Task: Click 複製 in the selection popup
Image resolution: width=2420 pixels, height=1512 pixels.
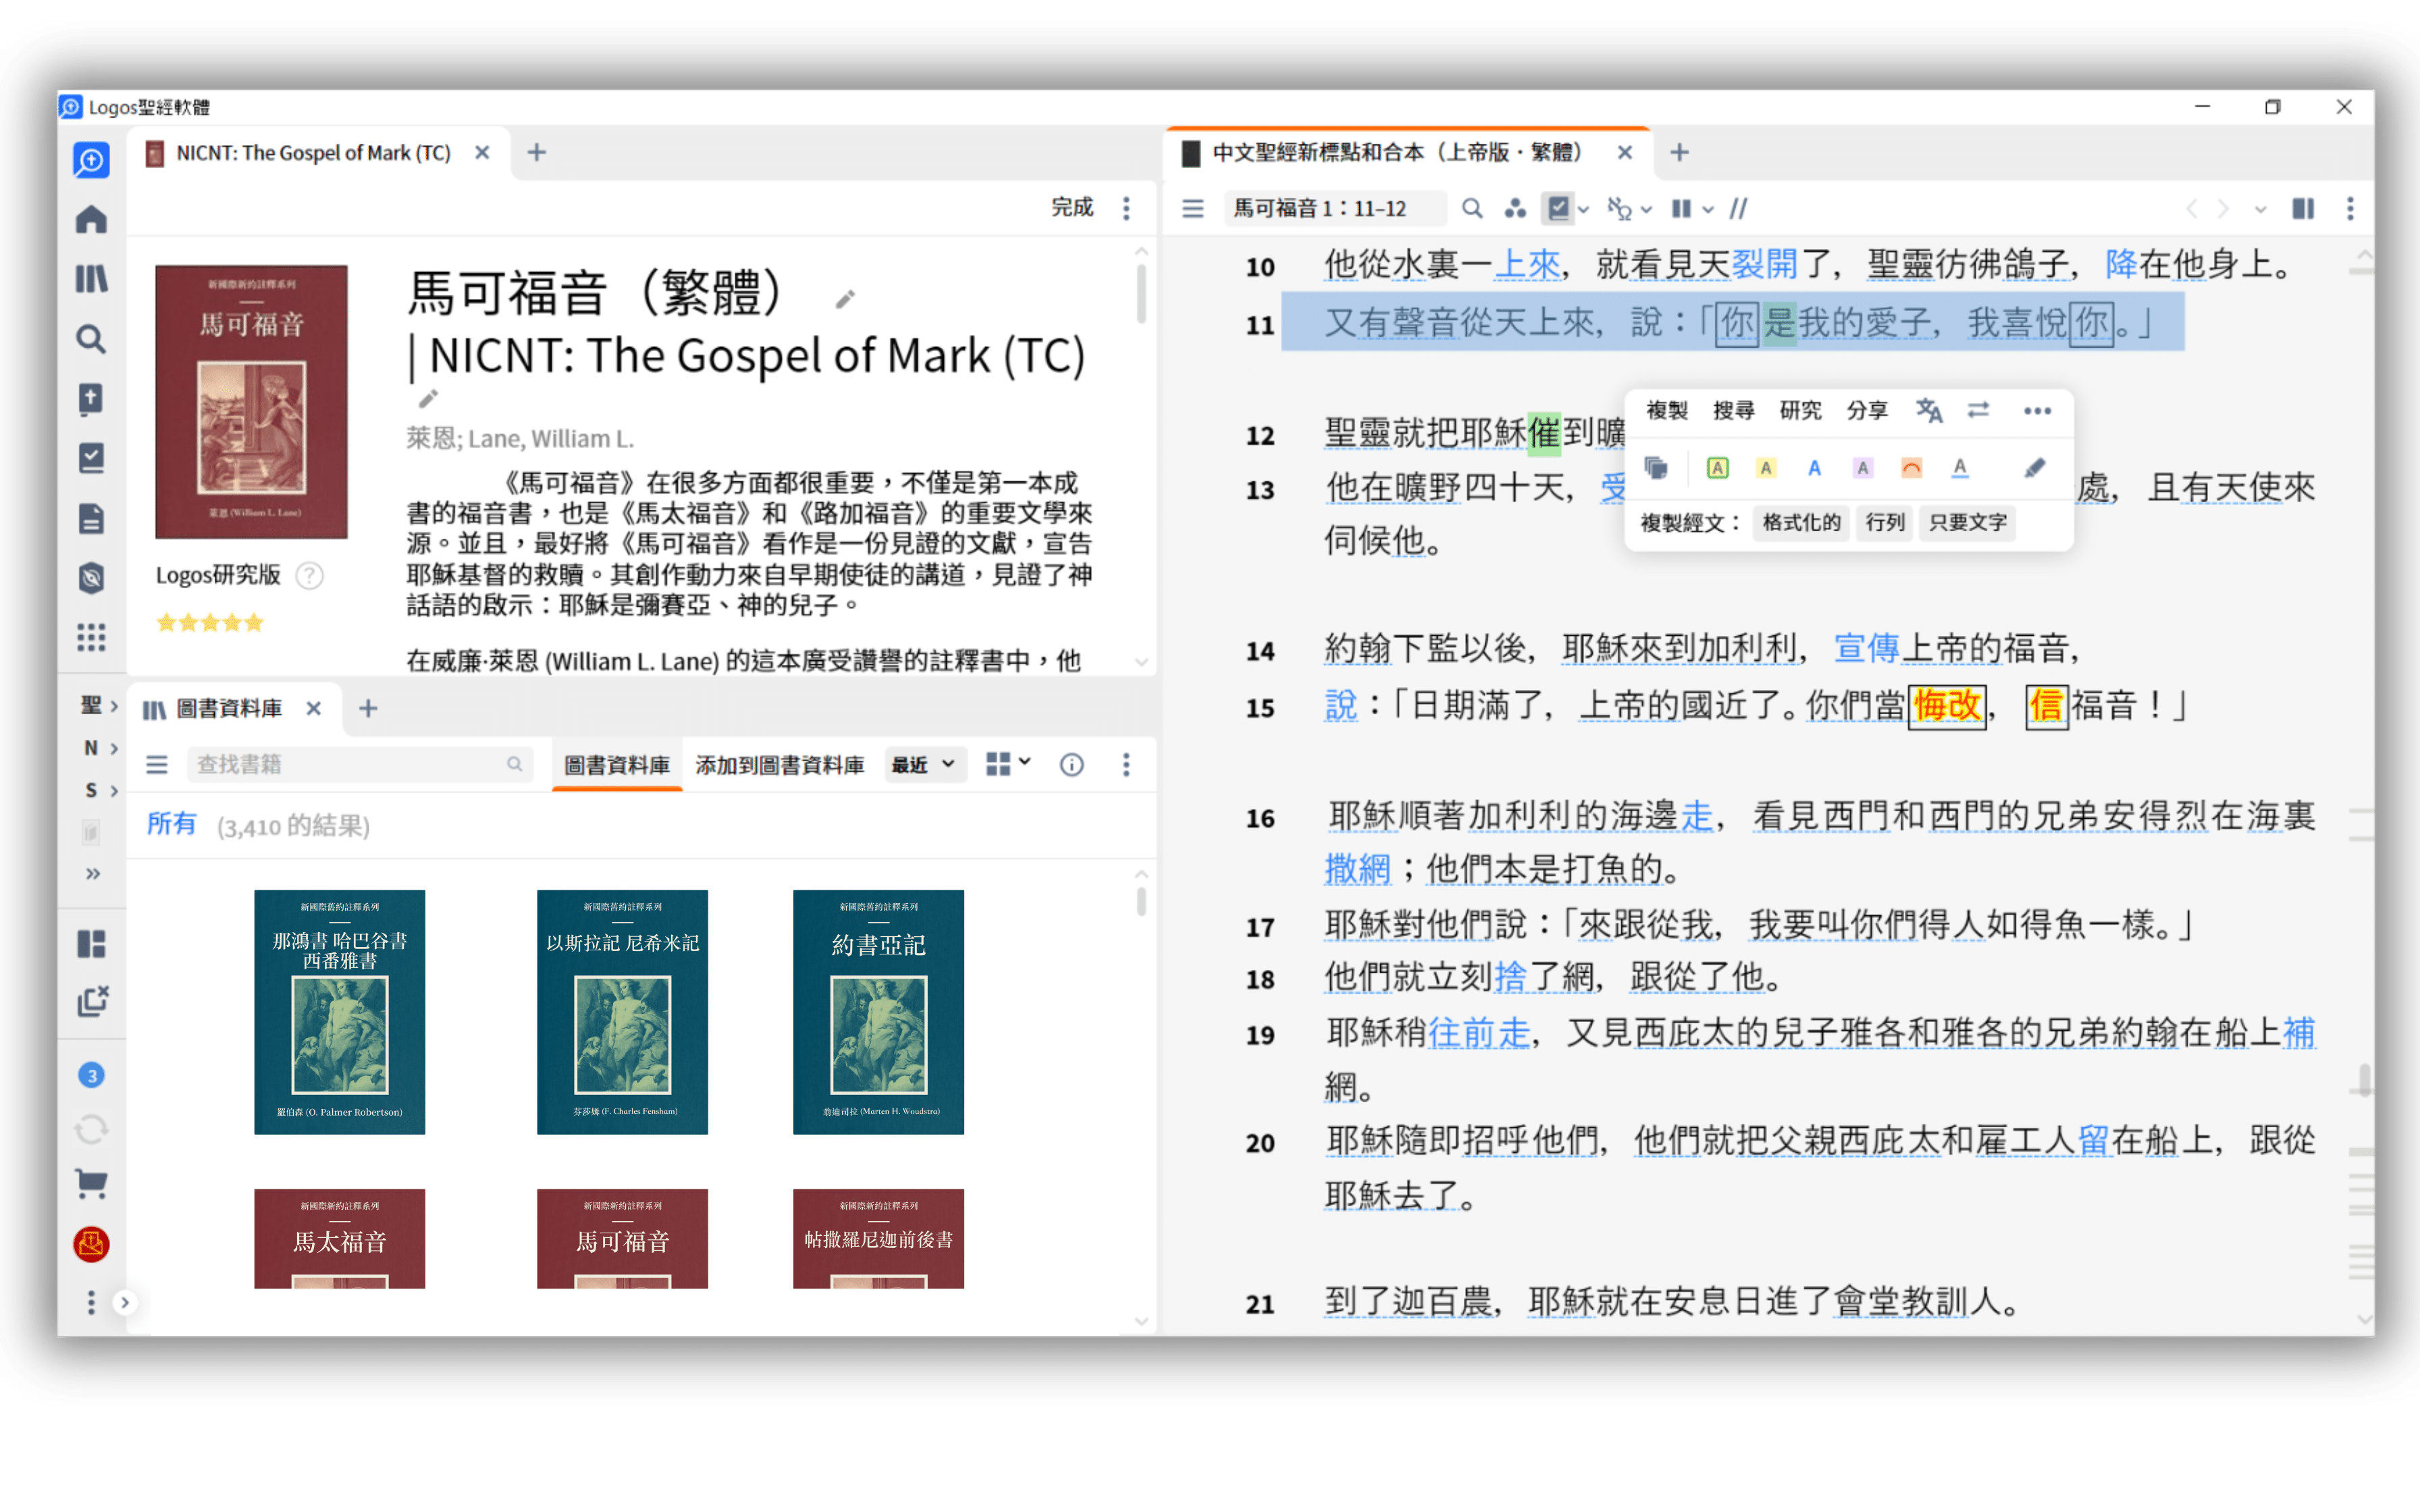Action: (1667, 410)
